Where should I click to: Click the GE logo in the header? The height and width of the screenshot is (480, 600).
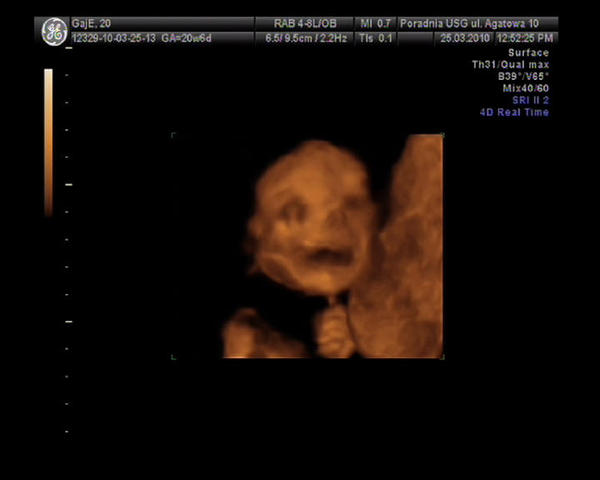pos(53,31)
